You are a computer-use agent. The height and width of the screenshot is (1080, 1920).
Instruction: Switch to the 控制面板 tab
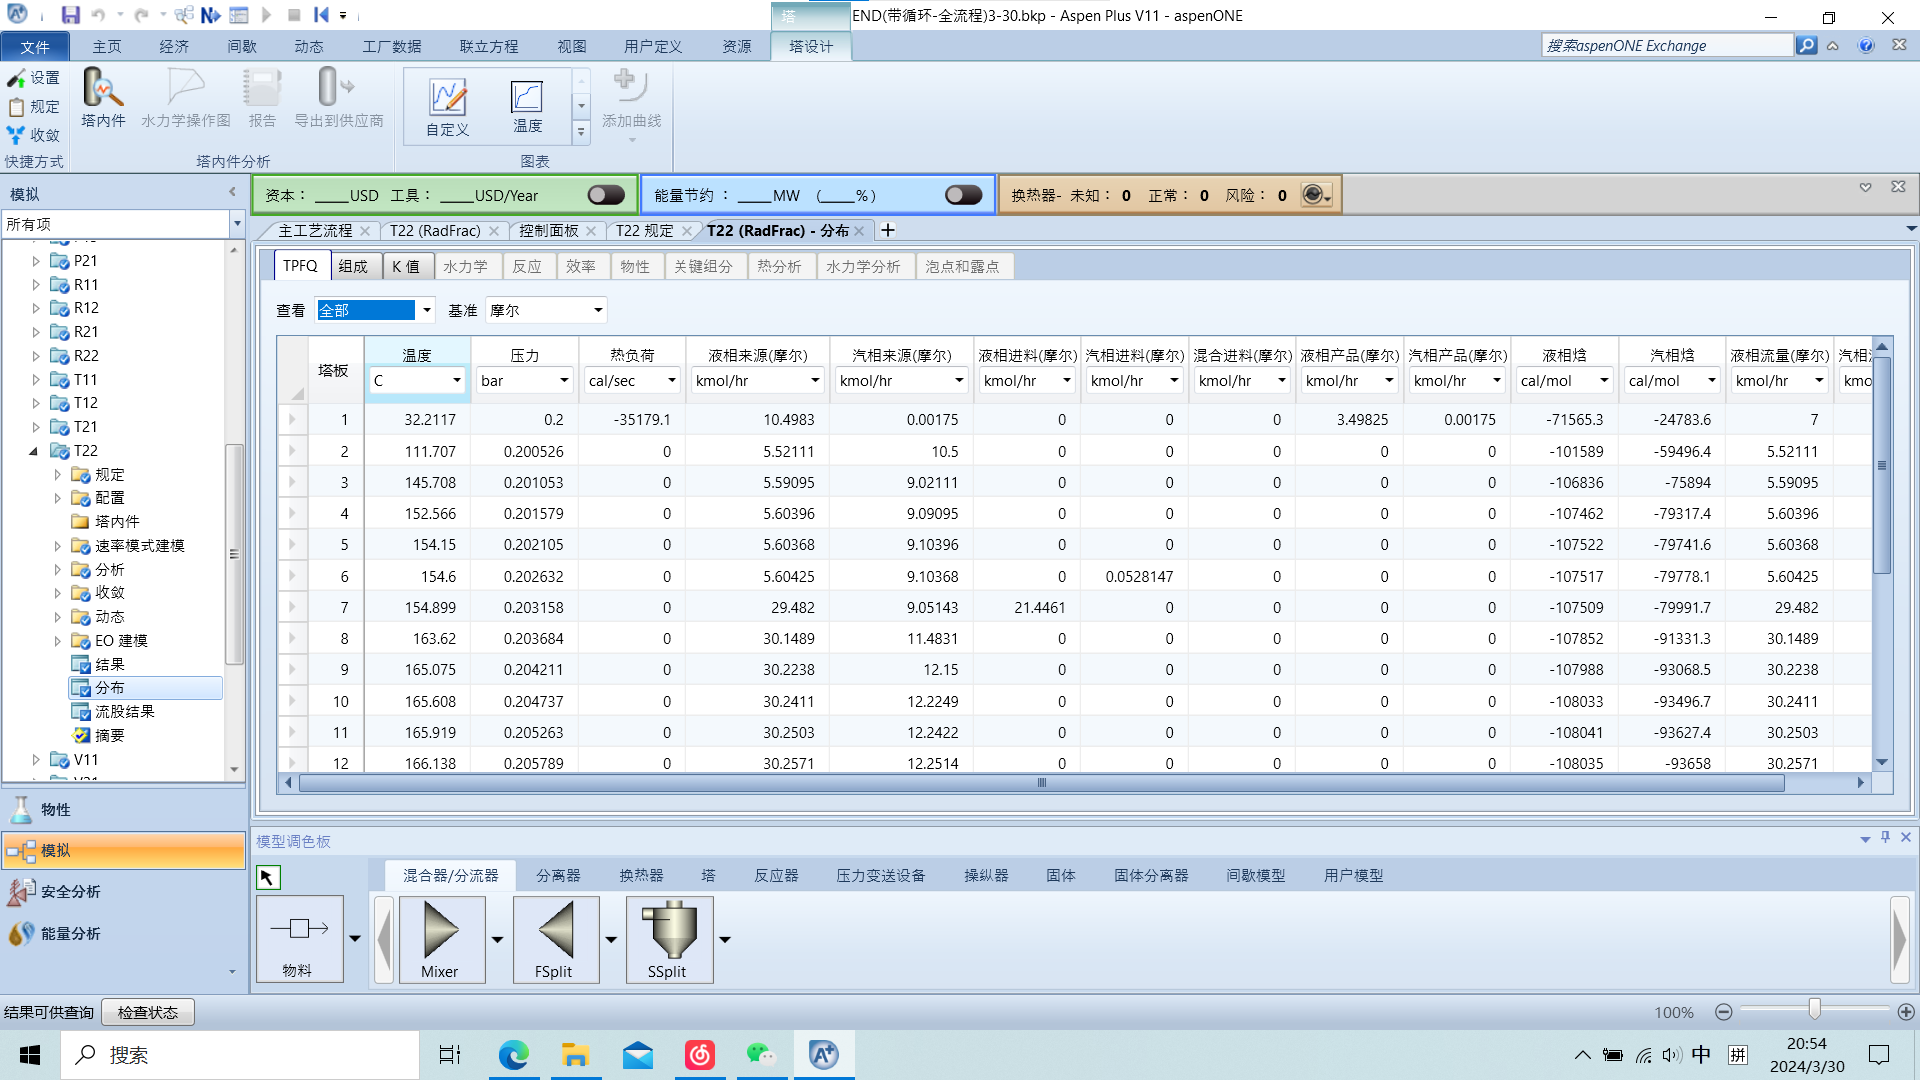548,230
